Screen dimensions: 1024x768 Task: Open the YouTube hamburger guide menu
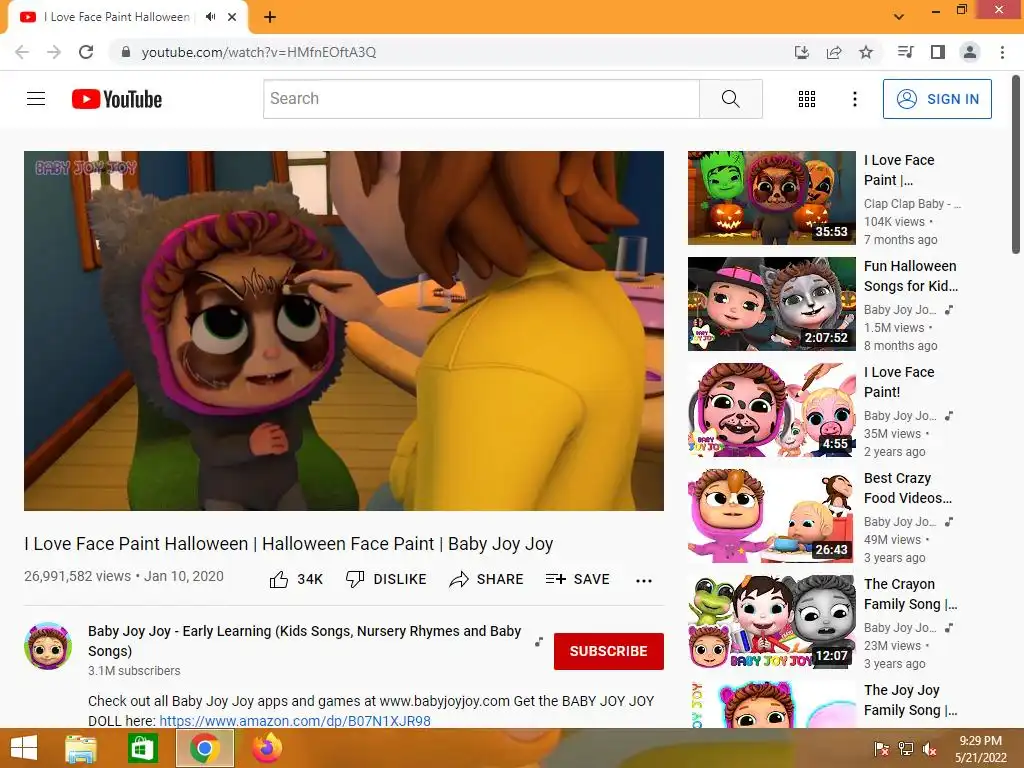coord(36,99)
